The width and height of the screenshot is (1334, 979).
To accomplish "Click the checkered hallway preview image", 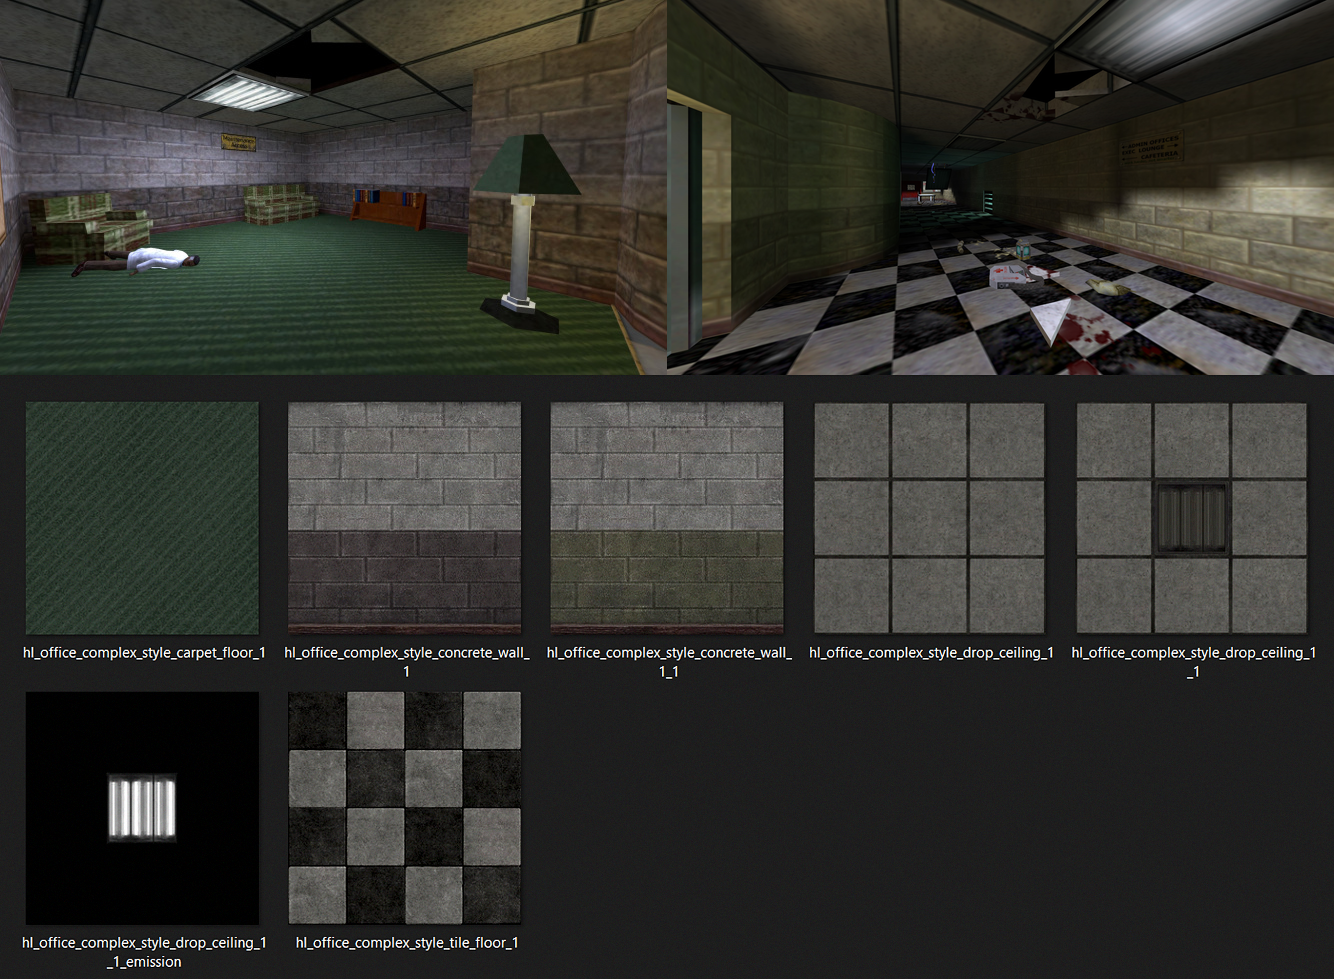I will [1000, 187].
